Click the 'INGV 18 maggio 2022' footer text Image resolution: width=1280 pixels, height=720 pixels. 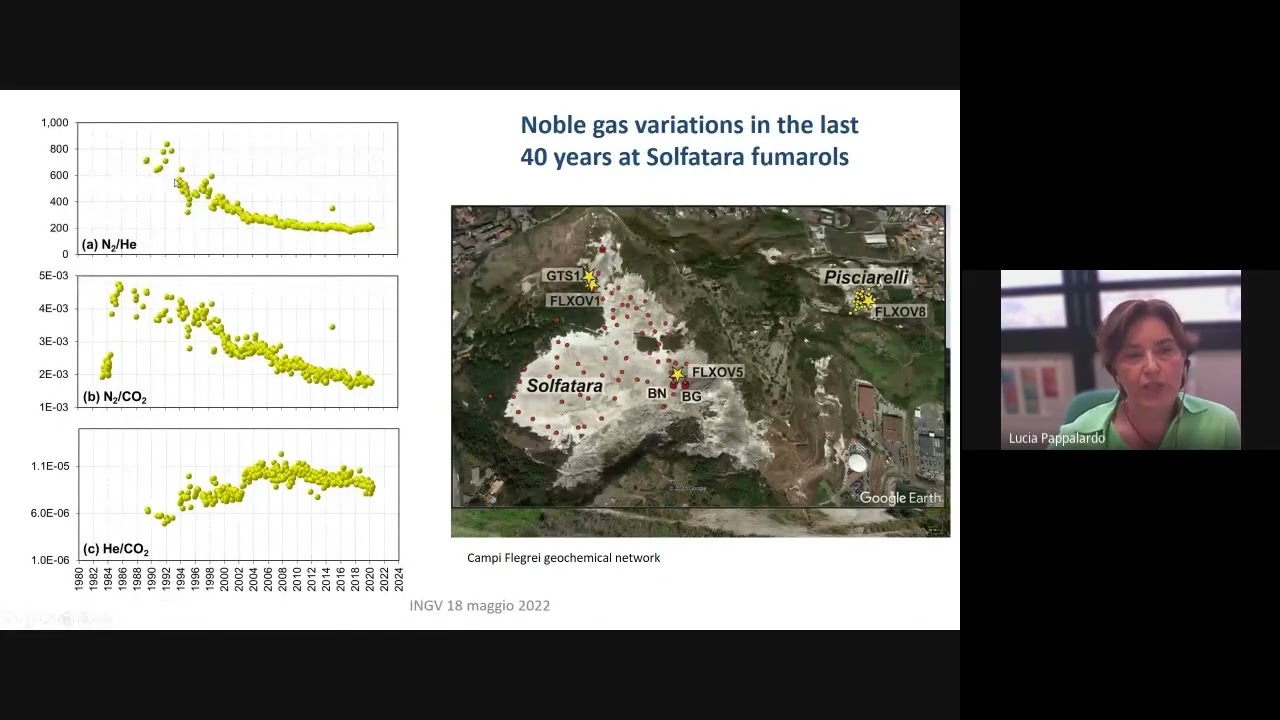479,605
